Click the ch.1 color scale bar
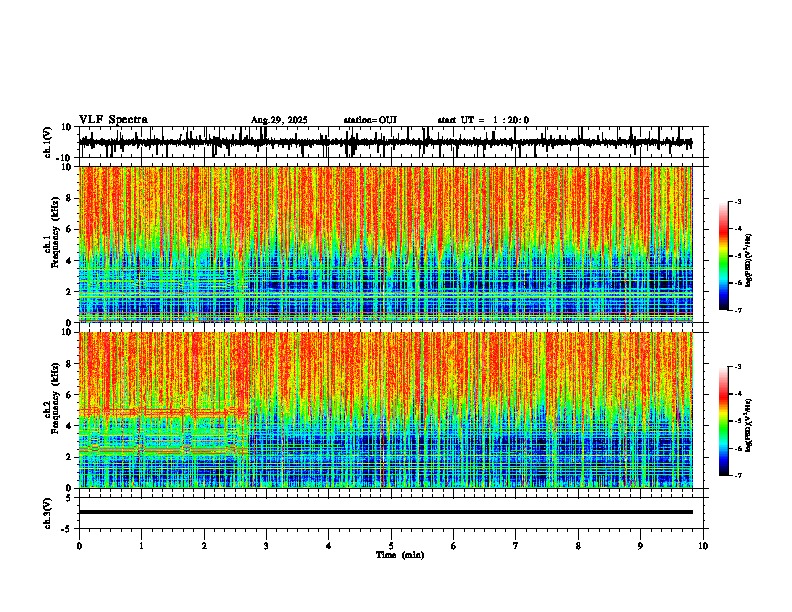Screen dimensions: 792x612 tap(724, 256)
